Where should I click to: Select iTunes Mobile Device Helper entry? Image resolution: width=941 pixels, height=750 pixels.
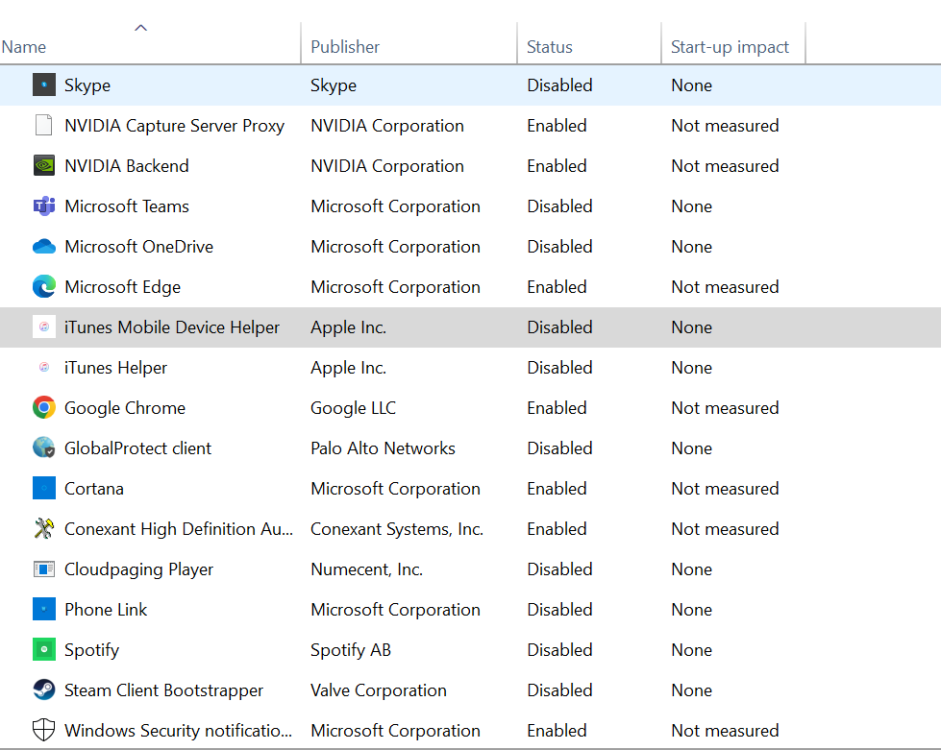tap(172, 327)
